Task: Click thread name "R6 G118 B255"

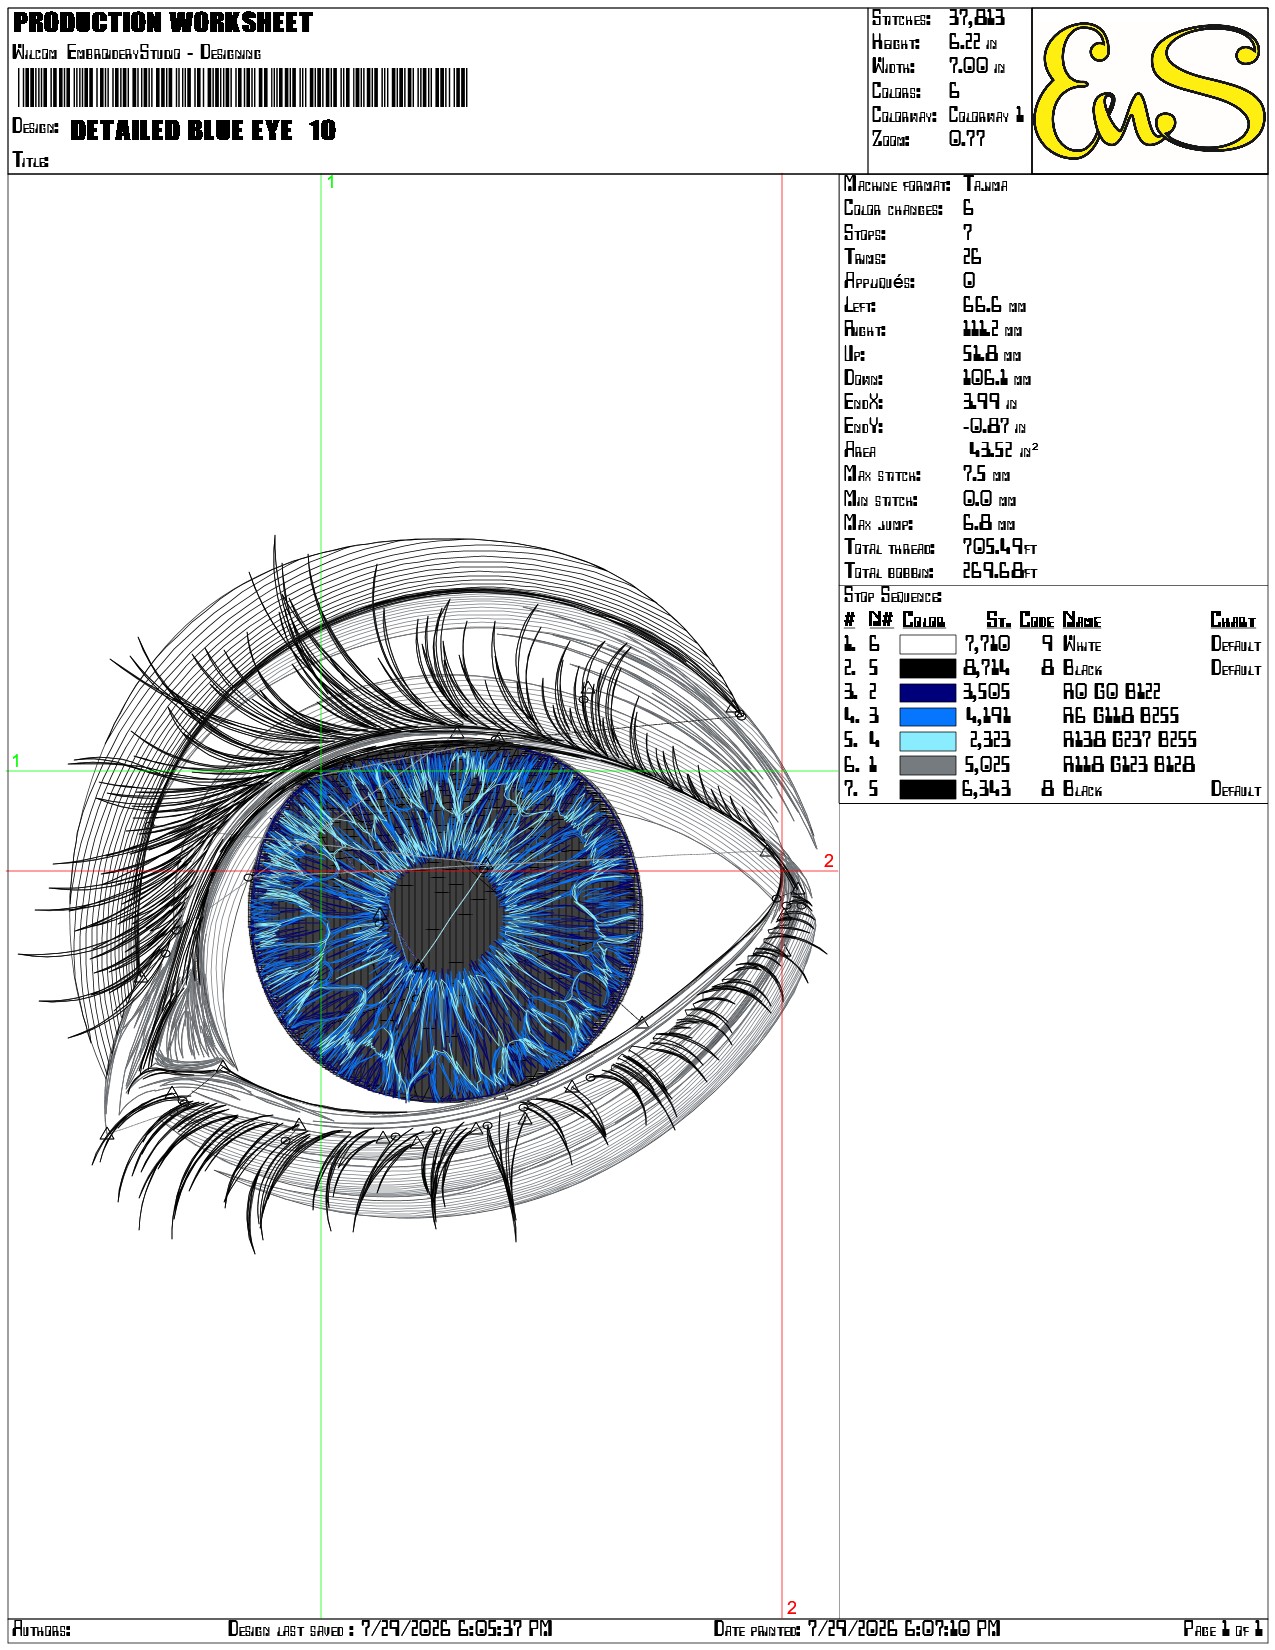Action: (1120, 716)
